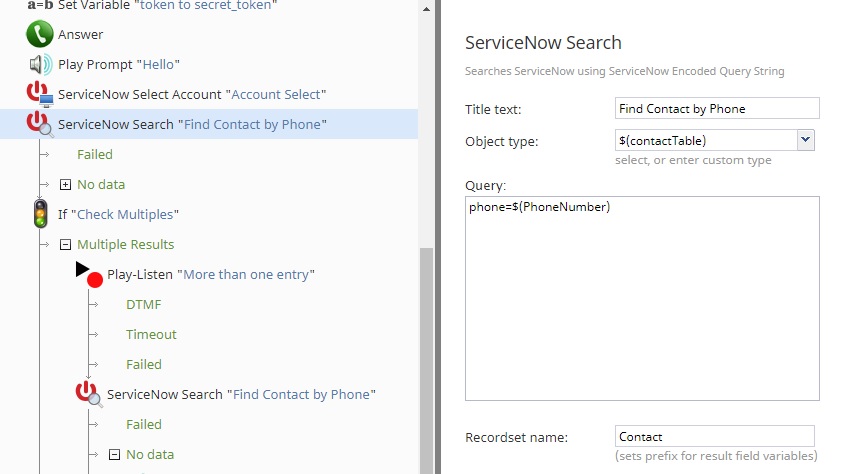
Task: Click the highlighted ServiceNow Search magnifier icon
Action: (40, 123)
